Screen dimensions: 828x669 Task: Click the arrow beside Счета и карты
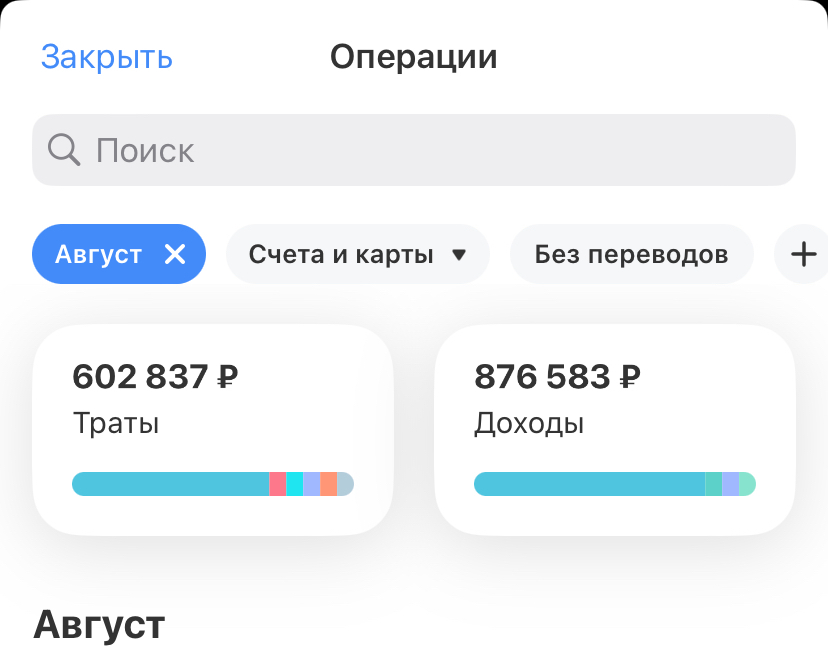[459, 255]
